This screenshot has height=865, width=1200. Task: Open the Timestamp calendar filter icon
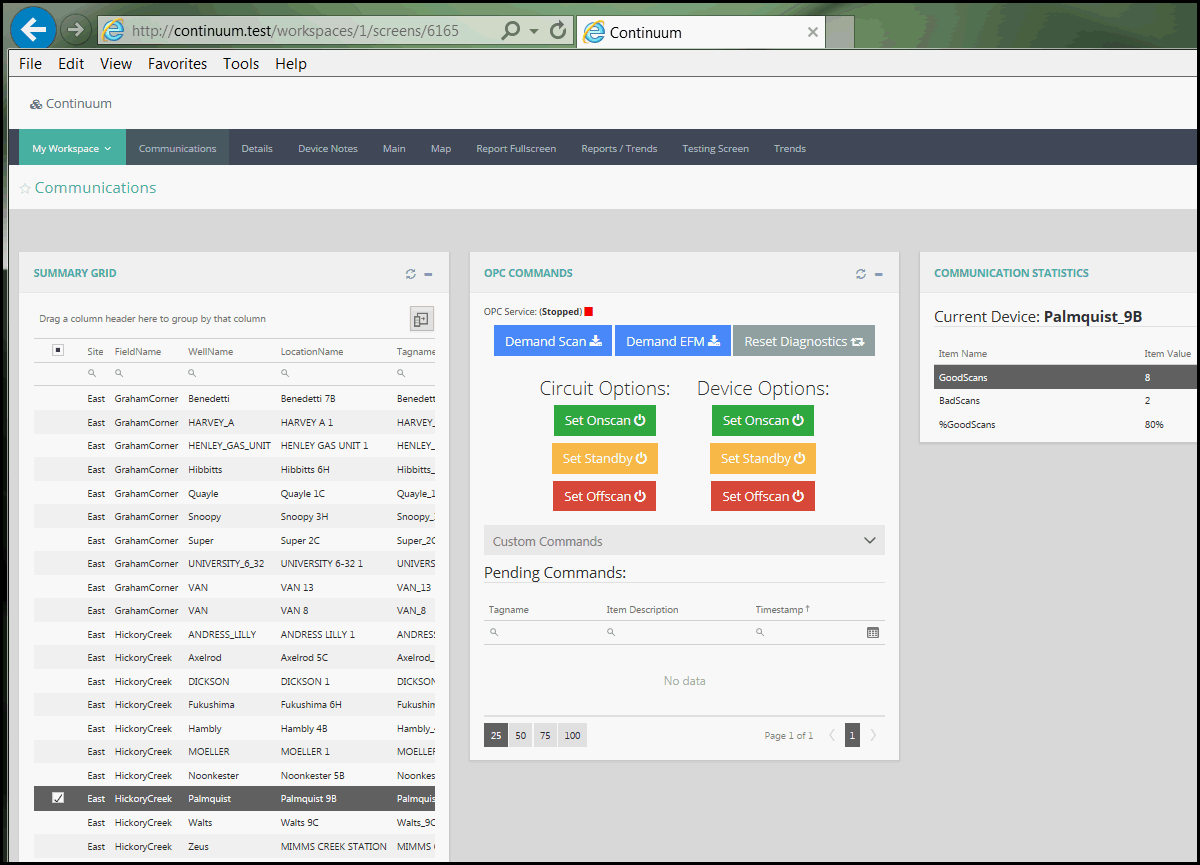pos(872,633)
